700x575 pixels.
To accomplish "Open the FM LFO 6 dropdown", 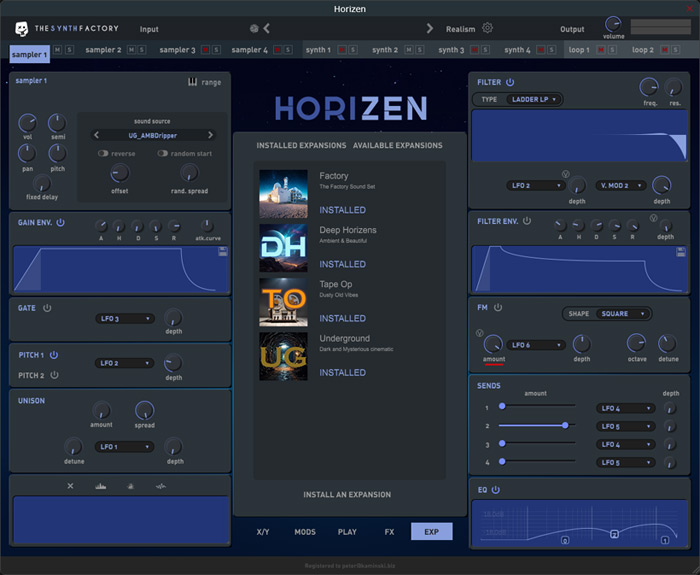I will 536,345.
